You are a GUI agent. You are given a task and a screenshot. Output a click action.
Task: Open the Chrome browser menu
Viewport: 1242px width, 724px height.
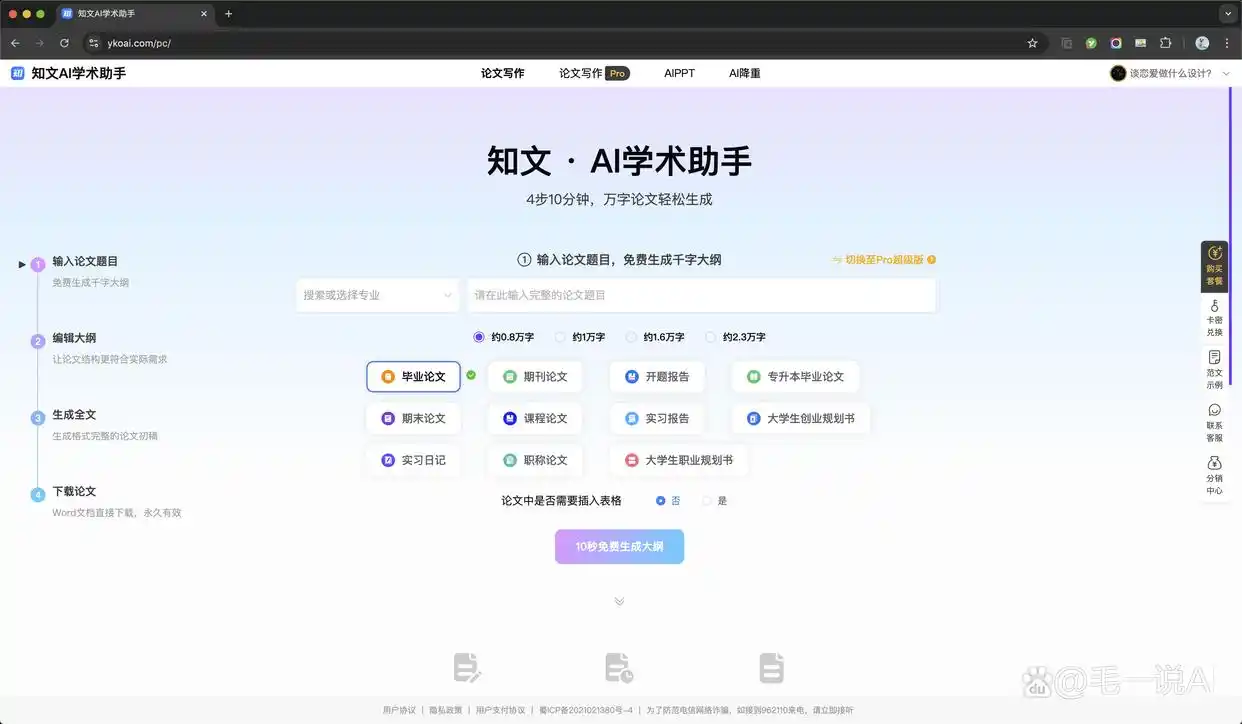[x=1226, y=43]
